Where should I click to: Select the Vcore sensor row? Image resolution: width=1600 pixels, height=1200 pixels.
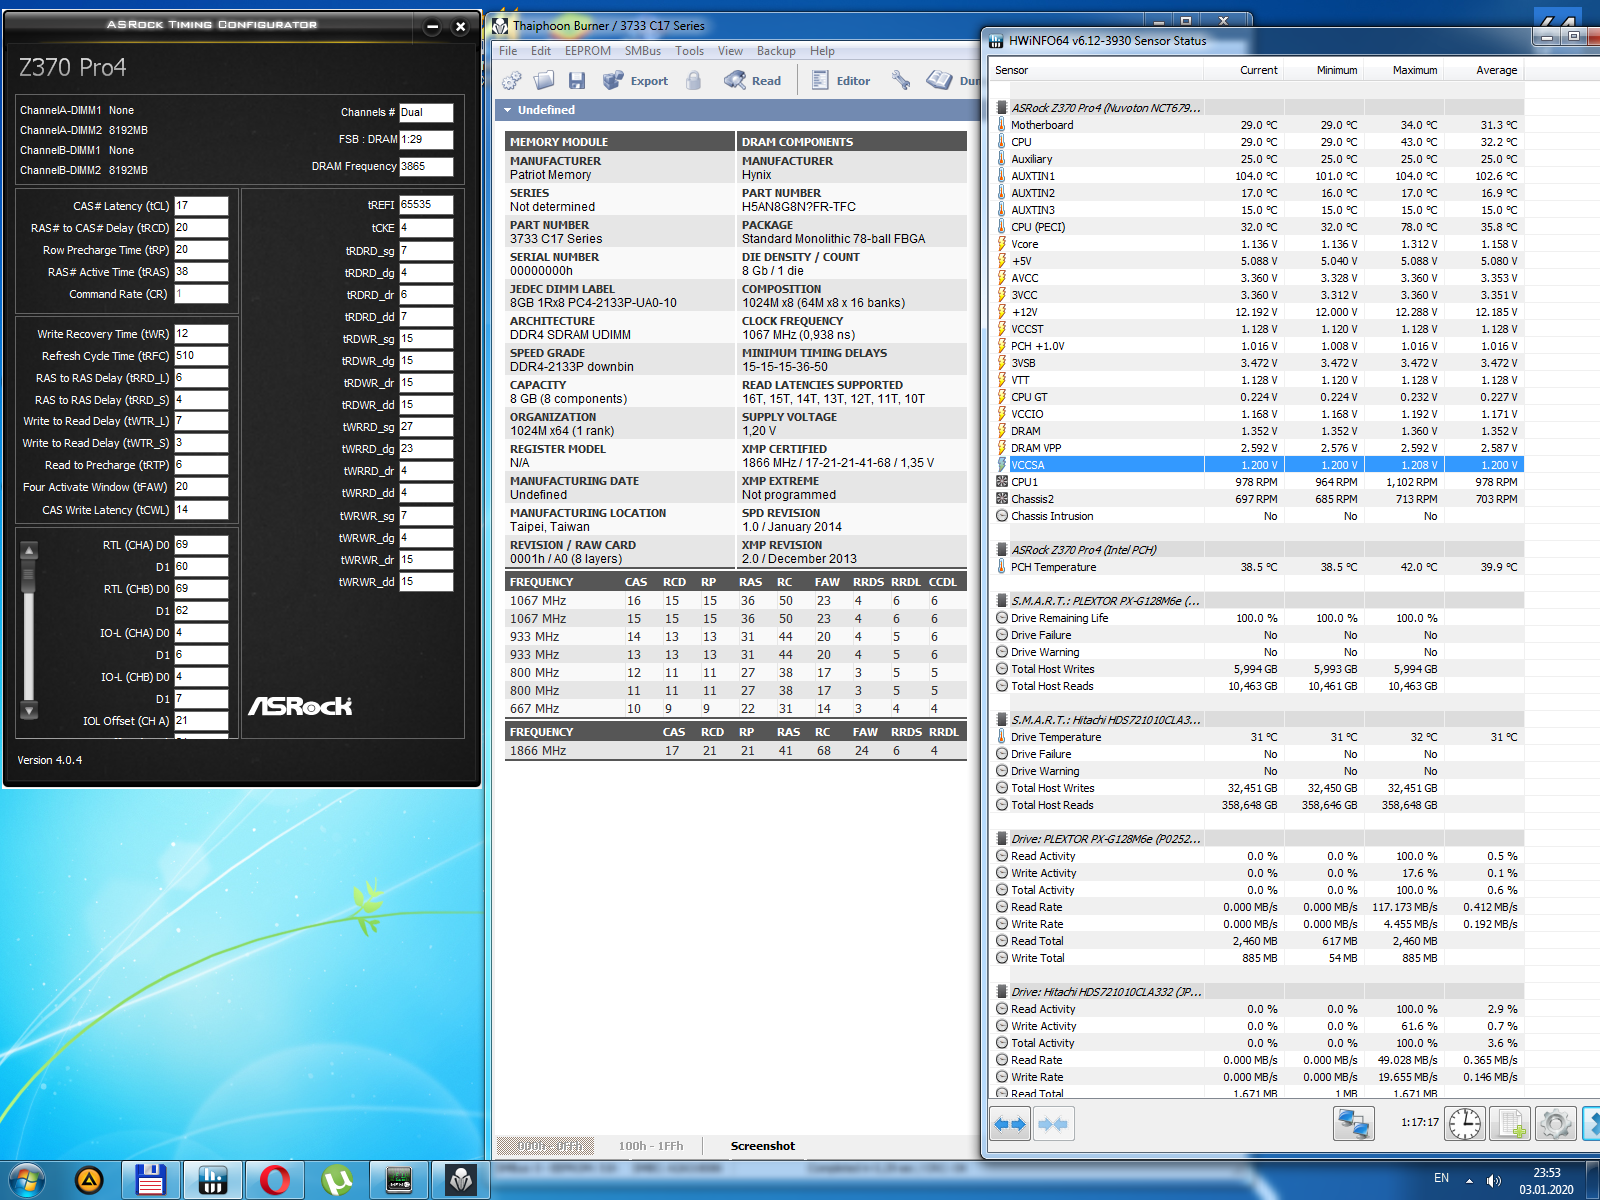click(1257, 244)
